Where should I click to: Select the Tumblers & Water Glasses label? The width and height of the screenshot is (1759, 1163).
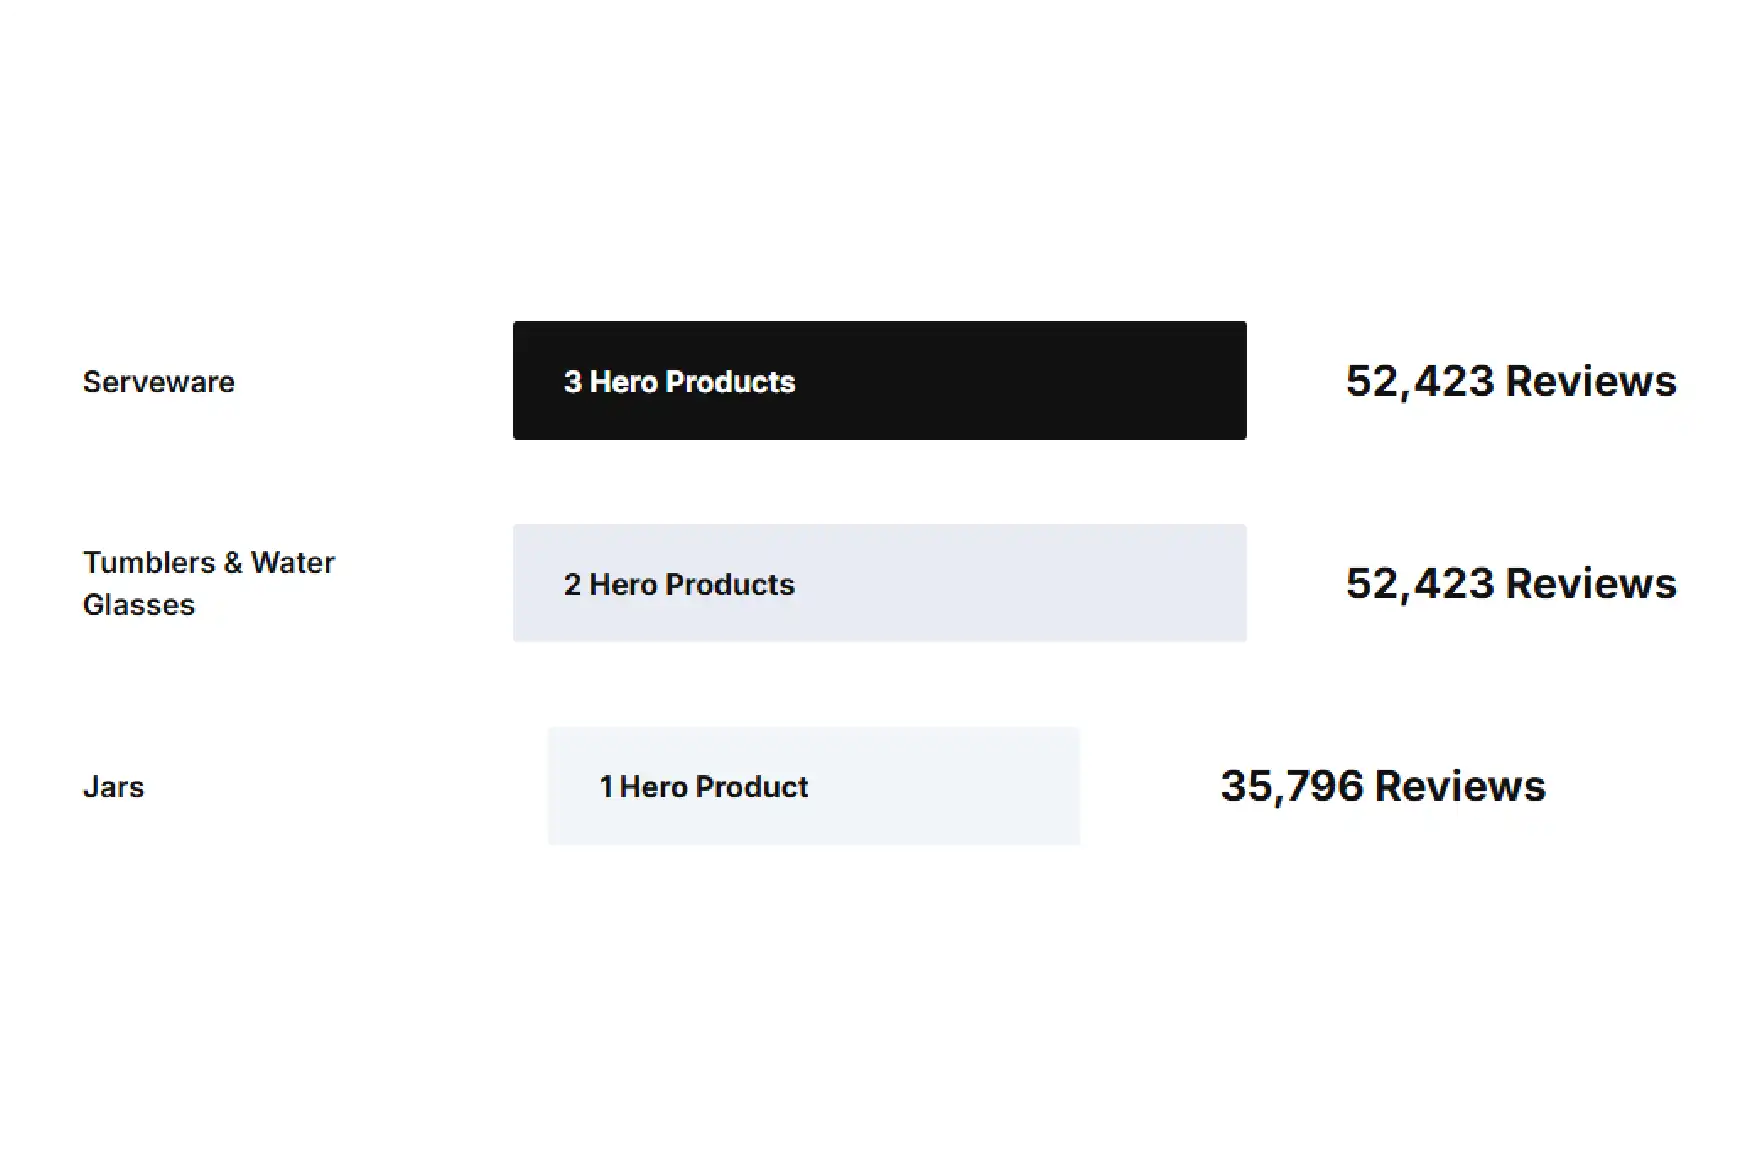(x=208, y=583)
